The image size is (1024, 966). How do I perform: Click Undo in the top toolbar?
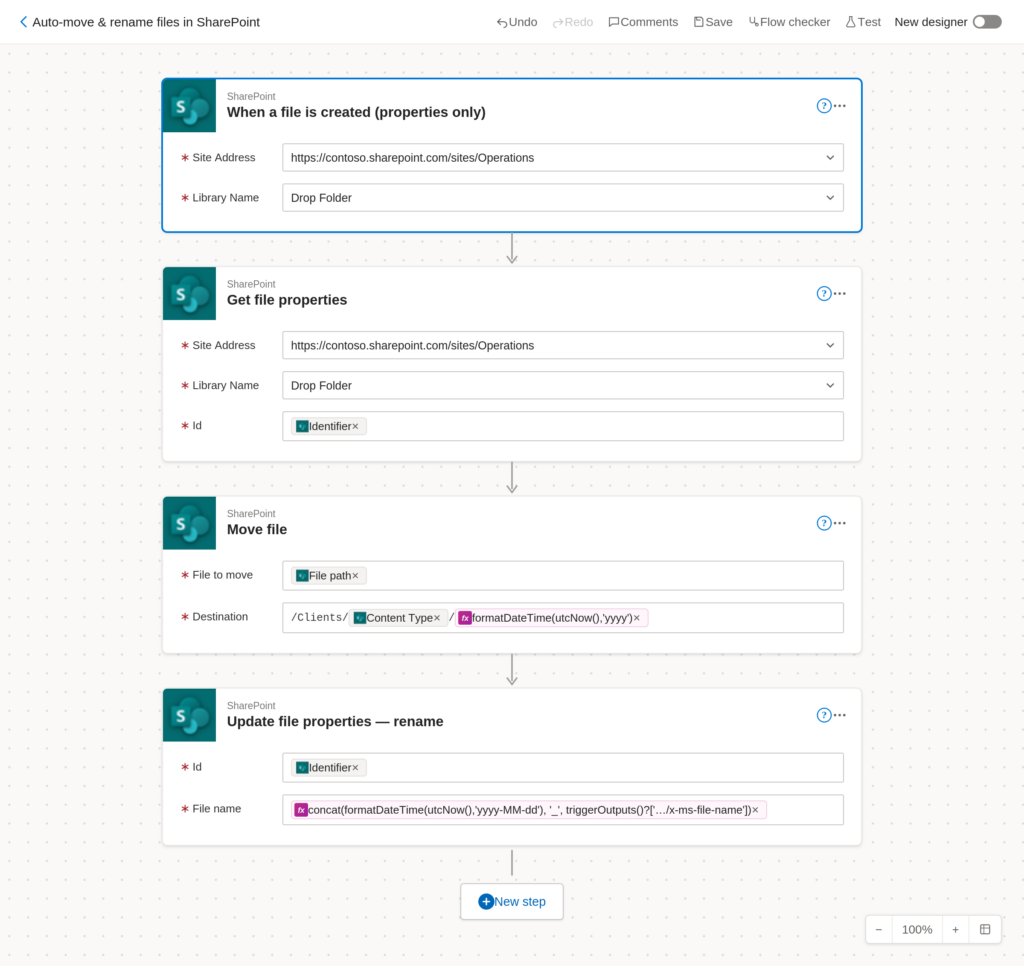(x=517, y=22)
